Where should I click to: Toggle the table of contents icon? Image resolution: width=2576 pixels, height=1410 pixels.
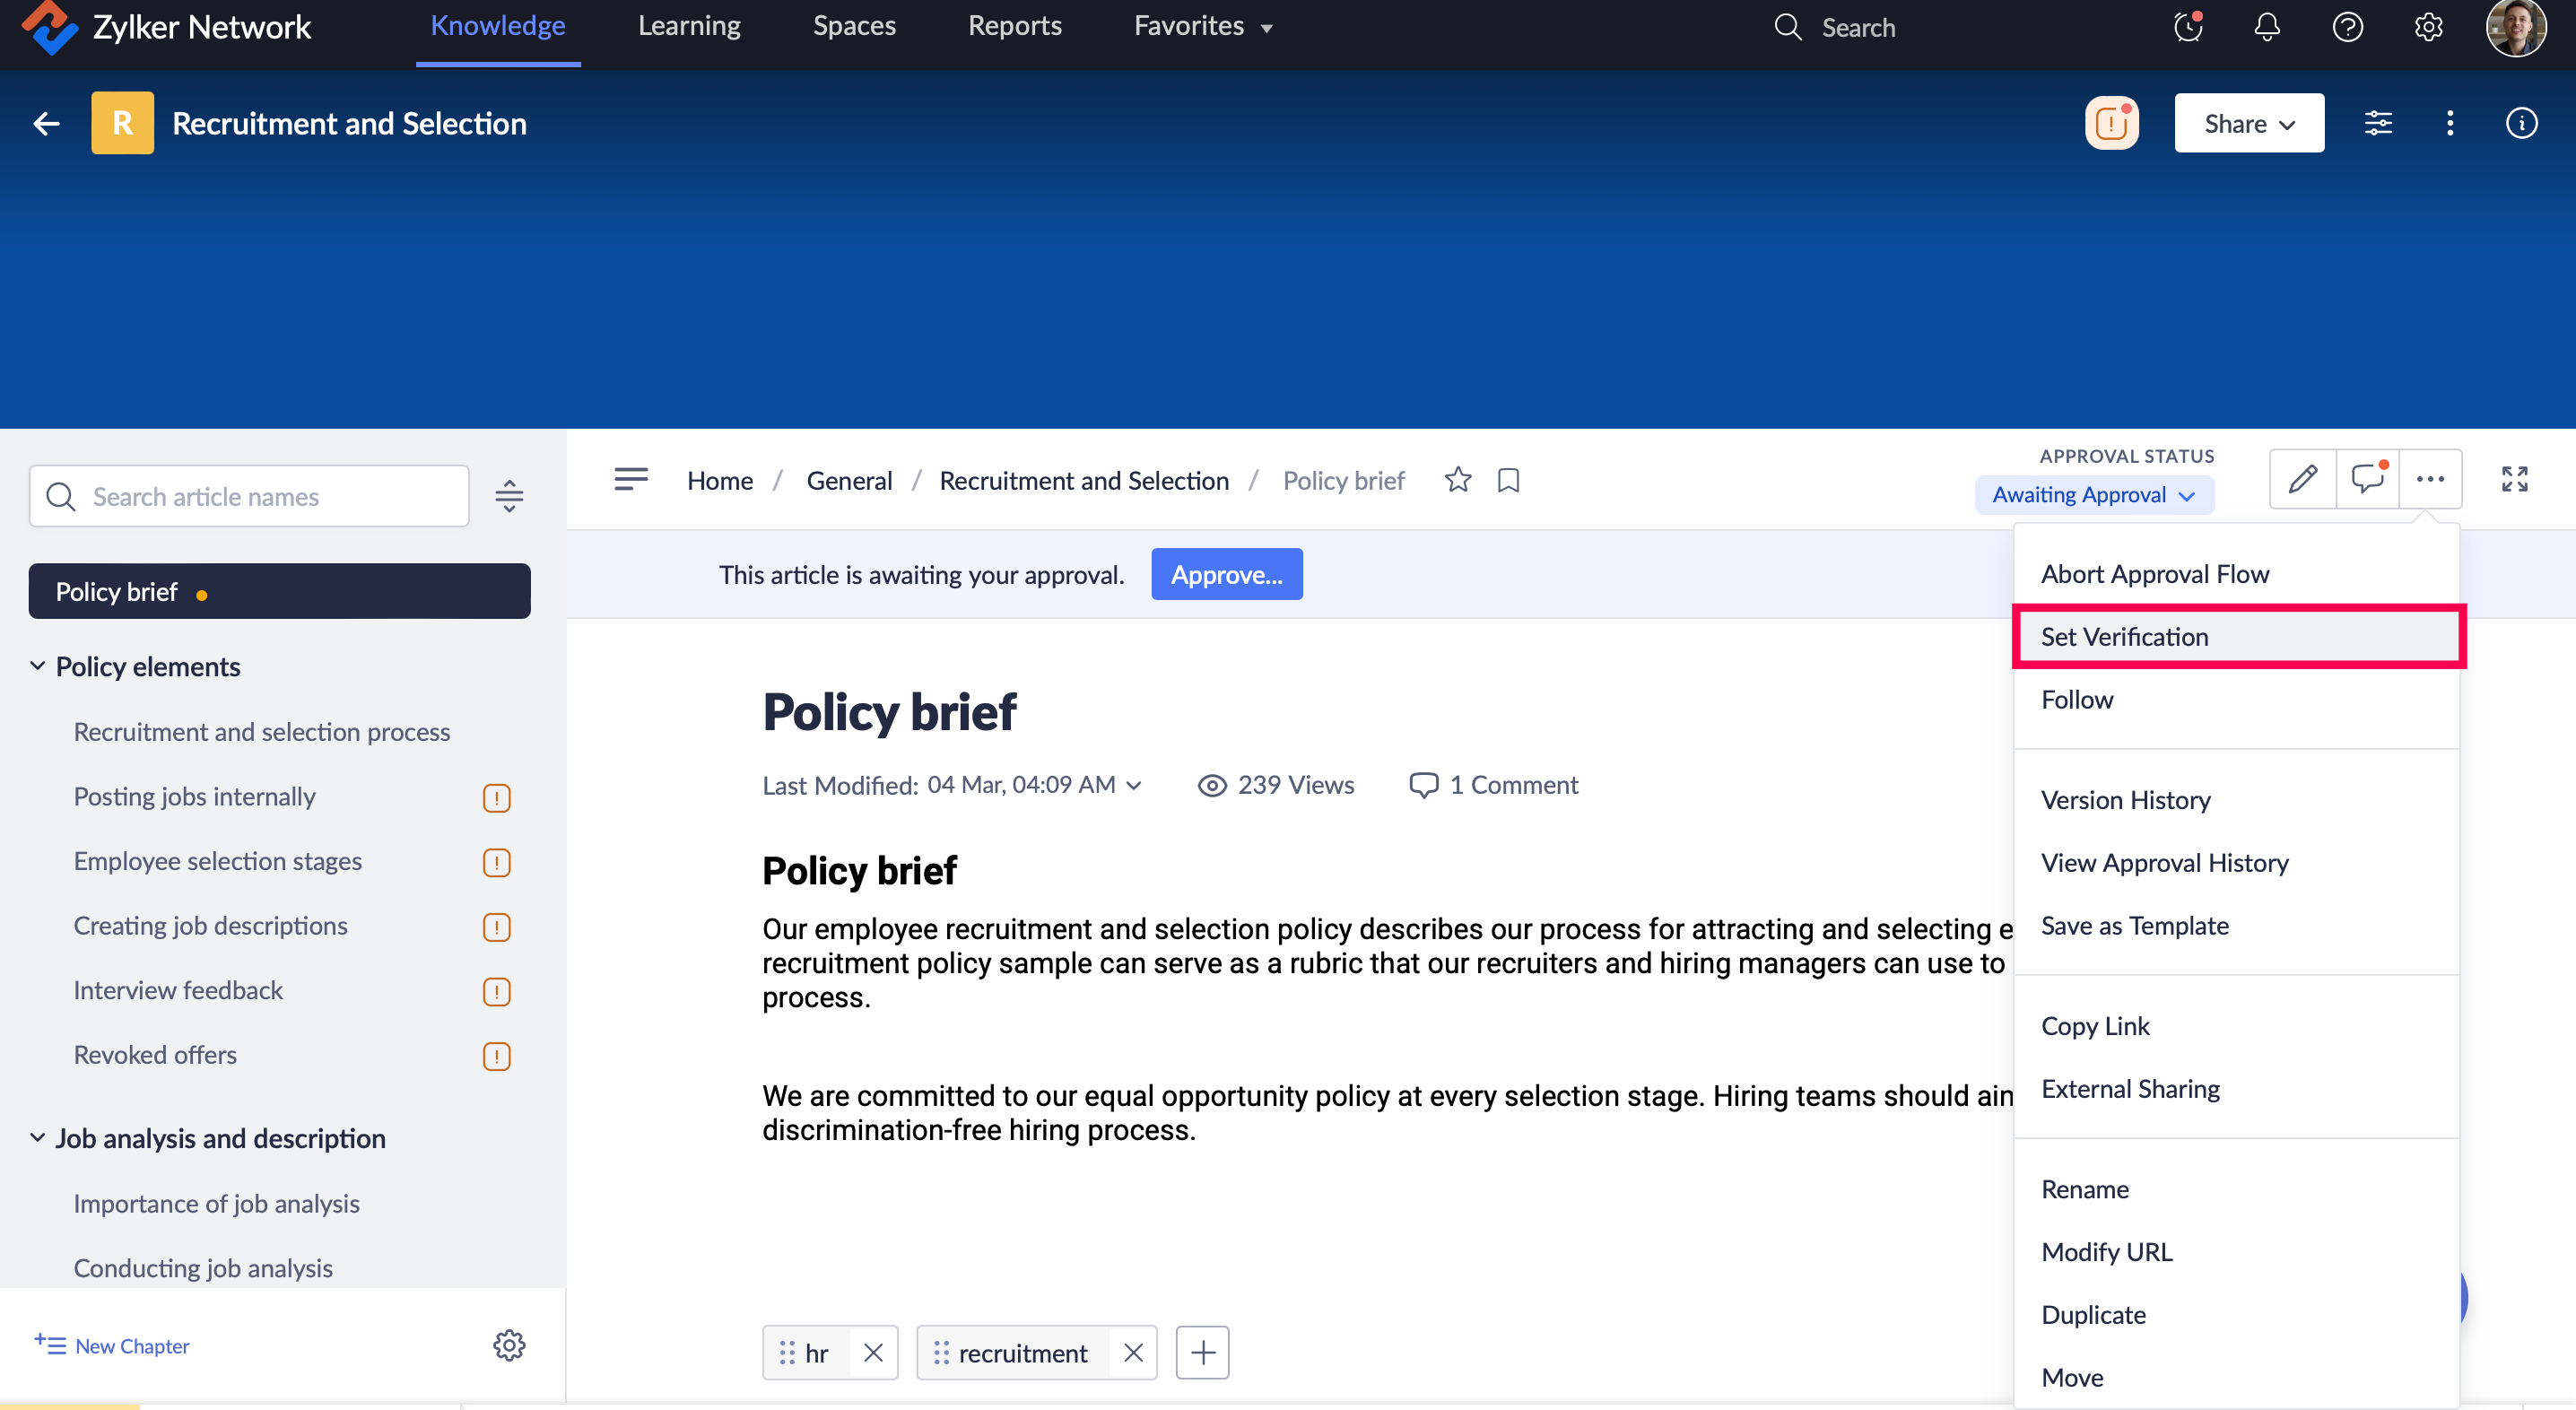click(x=631, y=480)
